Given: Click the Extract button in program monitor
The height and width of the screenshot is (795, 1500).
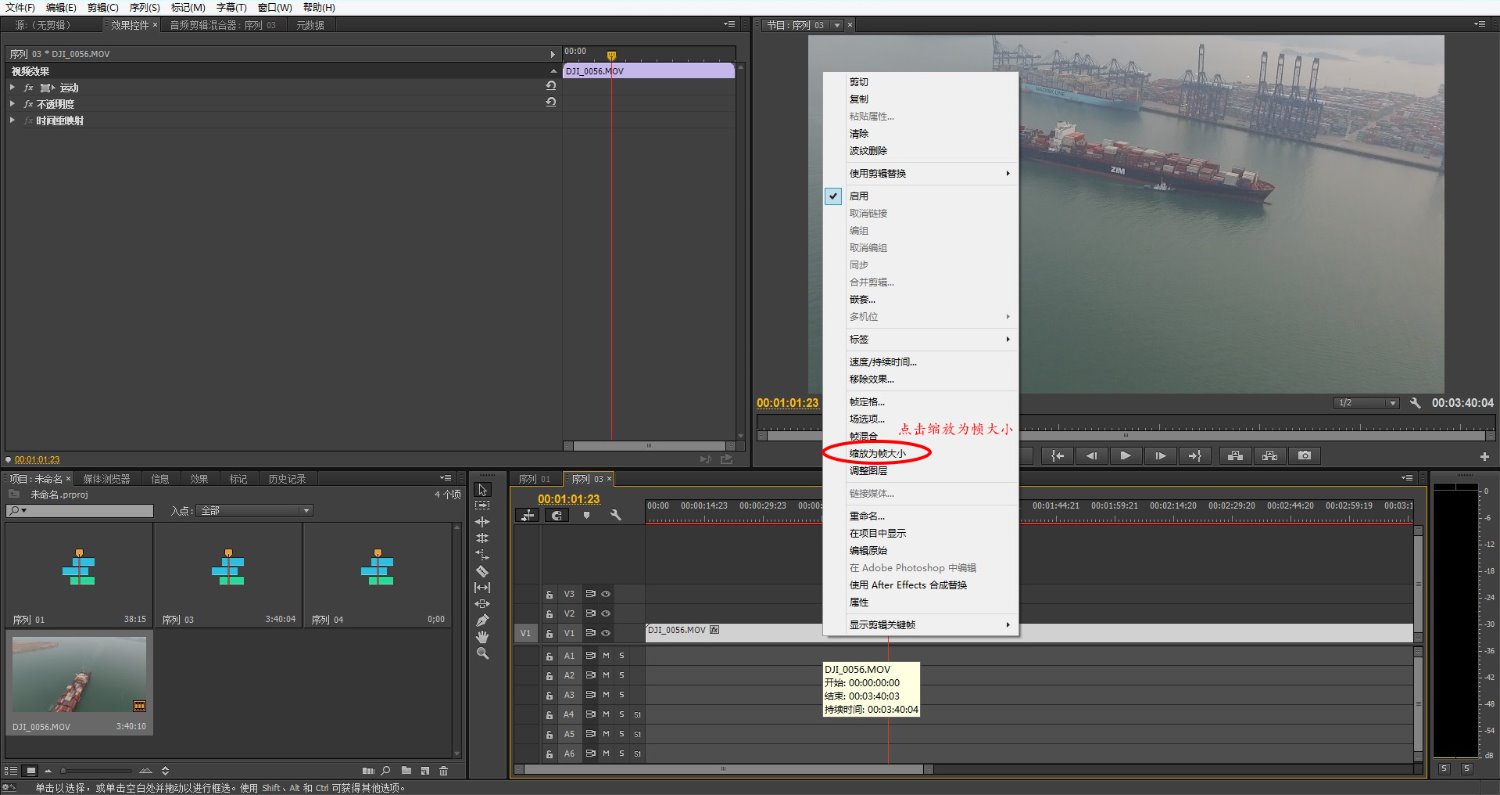Looking at the screenshot, I should (x=1270, y=456).
